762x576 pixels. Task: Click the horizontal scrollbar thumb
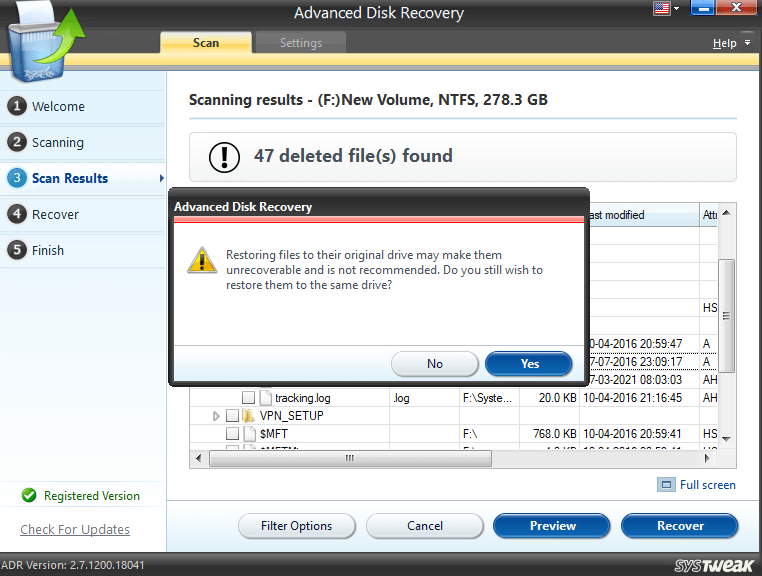pyautogui.click(x=350, y=458)
